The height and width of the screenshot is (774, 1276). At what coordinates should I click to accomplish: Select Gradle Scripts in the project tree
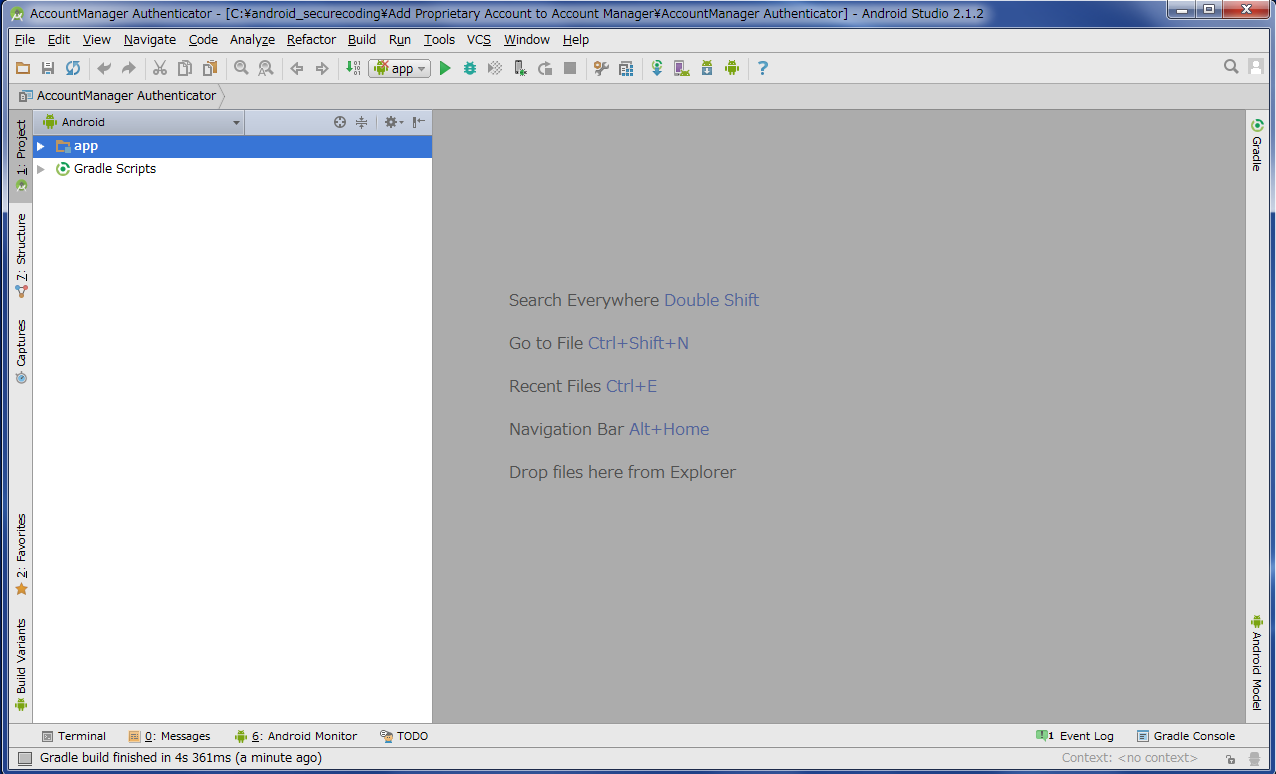[x=115, y=169]
